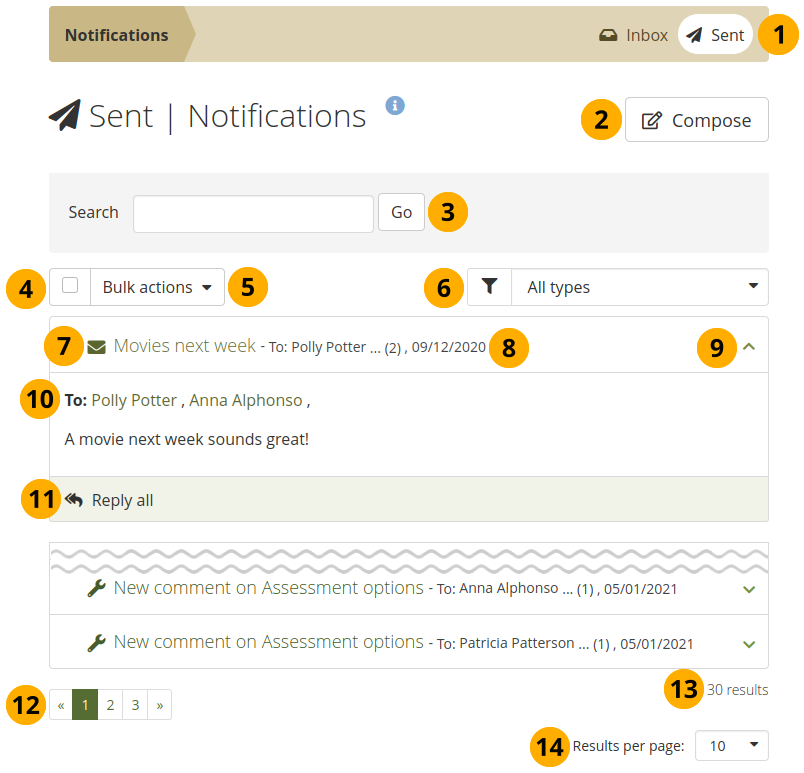The image size is (804, 773).
Task: Tick the select-all checkbox next to Bulk actions
Action: coord(70,286)
